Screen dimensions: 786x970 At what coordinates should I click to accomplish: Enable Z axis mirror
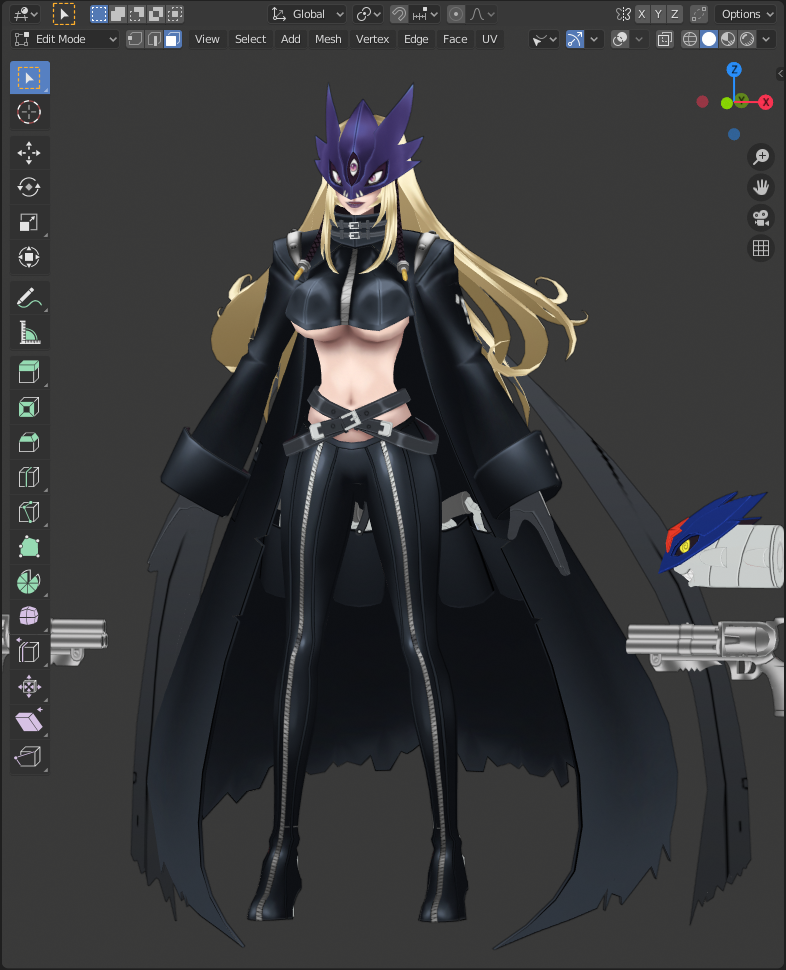675,14
